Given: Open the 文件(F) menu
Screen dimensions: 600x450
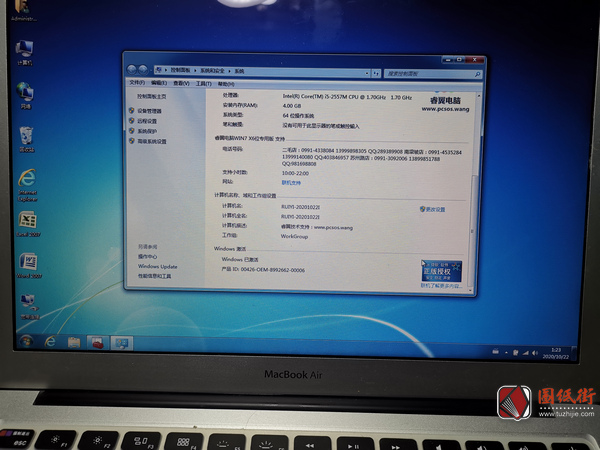Looking at the screenshot, I should (x=137, y=83).
